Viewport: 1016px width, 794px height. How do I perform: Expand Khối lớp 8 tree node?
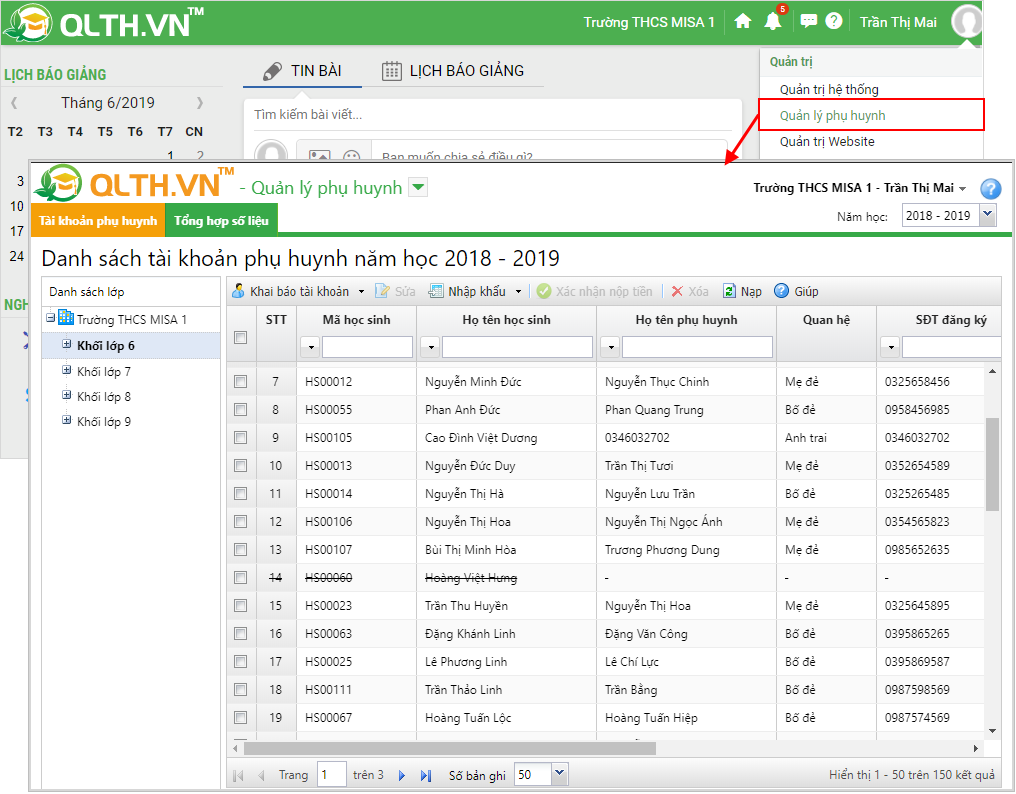66,395
